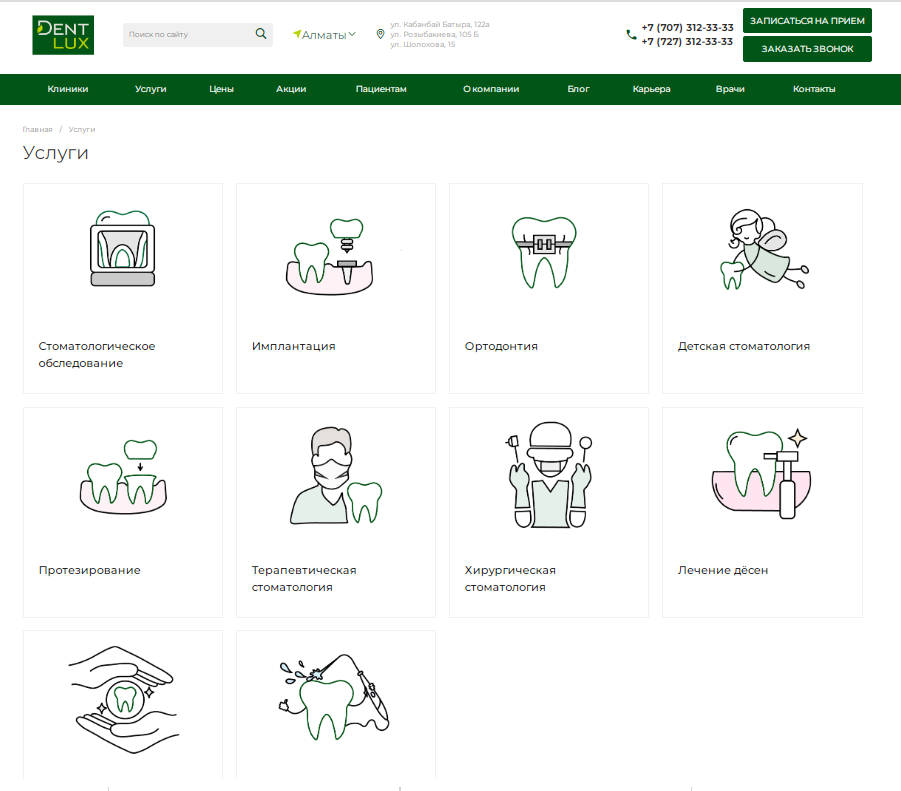Open the tooth cleaning spray icon
Image resolution: width=901 pixels, height=791 pixels.
tap(334, 697)
